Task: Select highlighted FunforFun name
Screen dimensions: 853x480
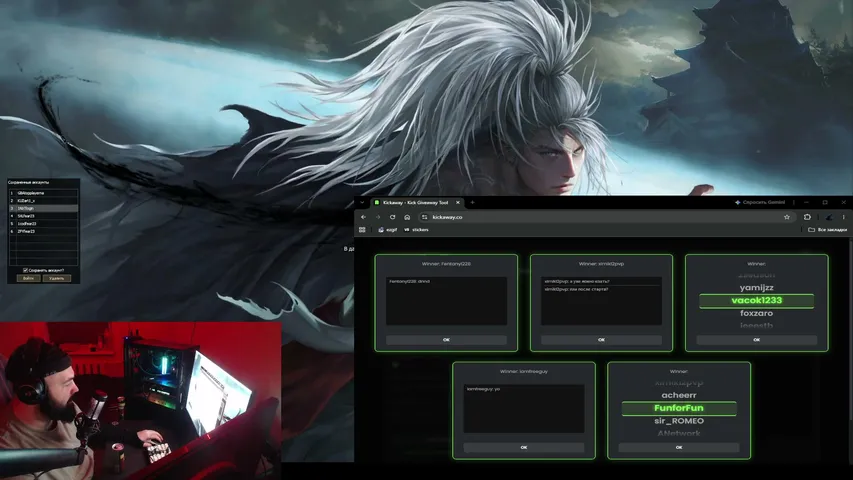Action: click(x=679, y=408)
